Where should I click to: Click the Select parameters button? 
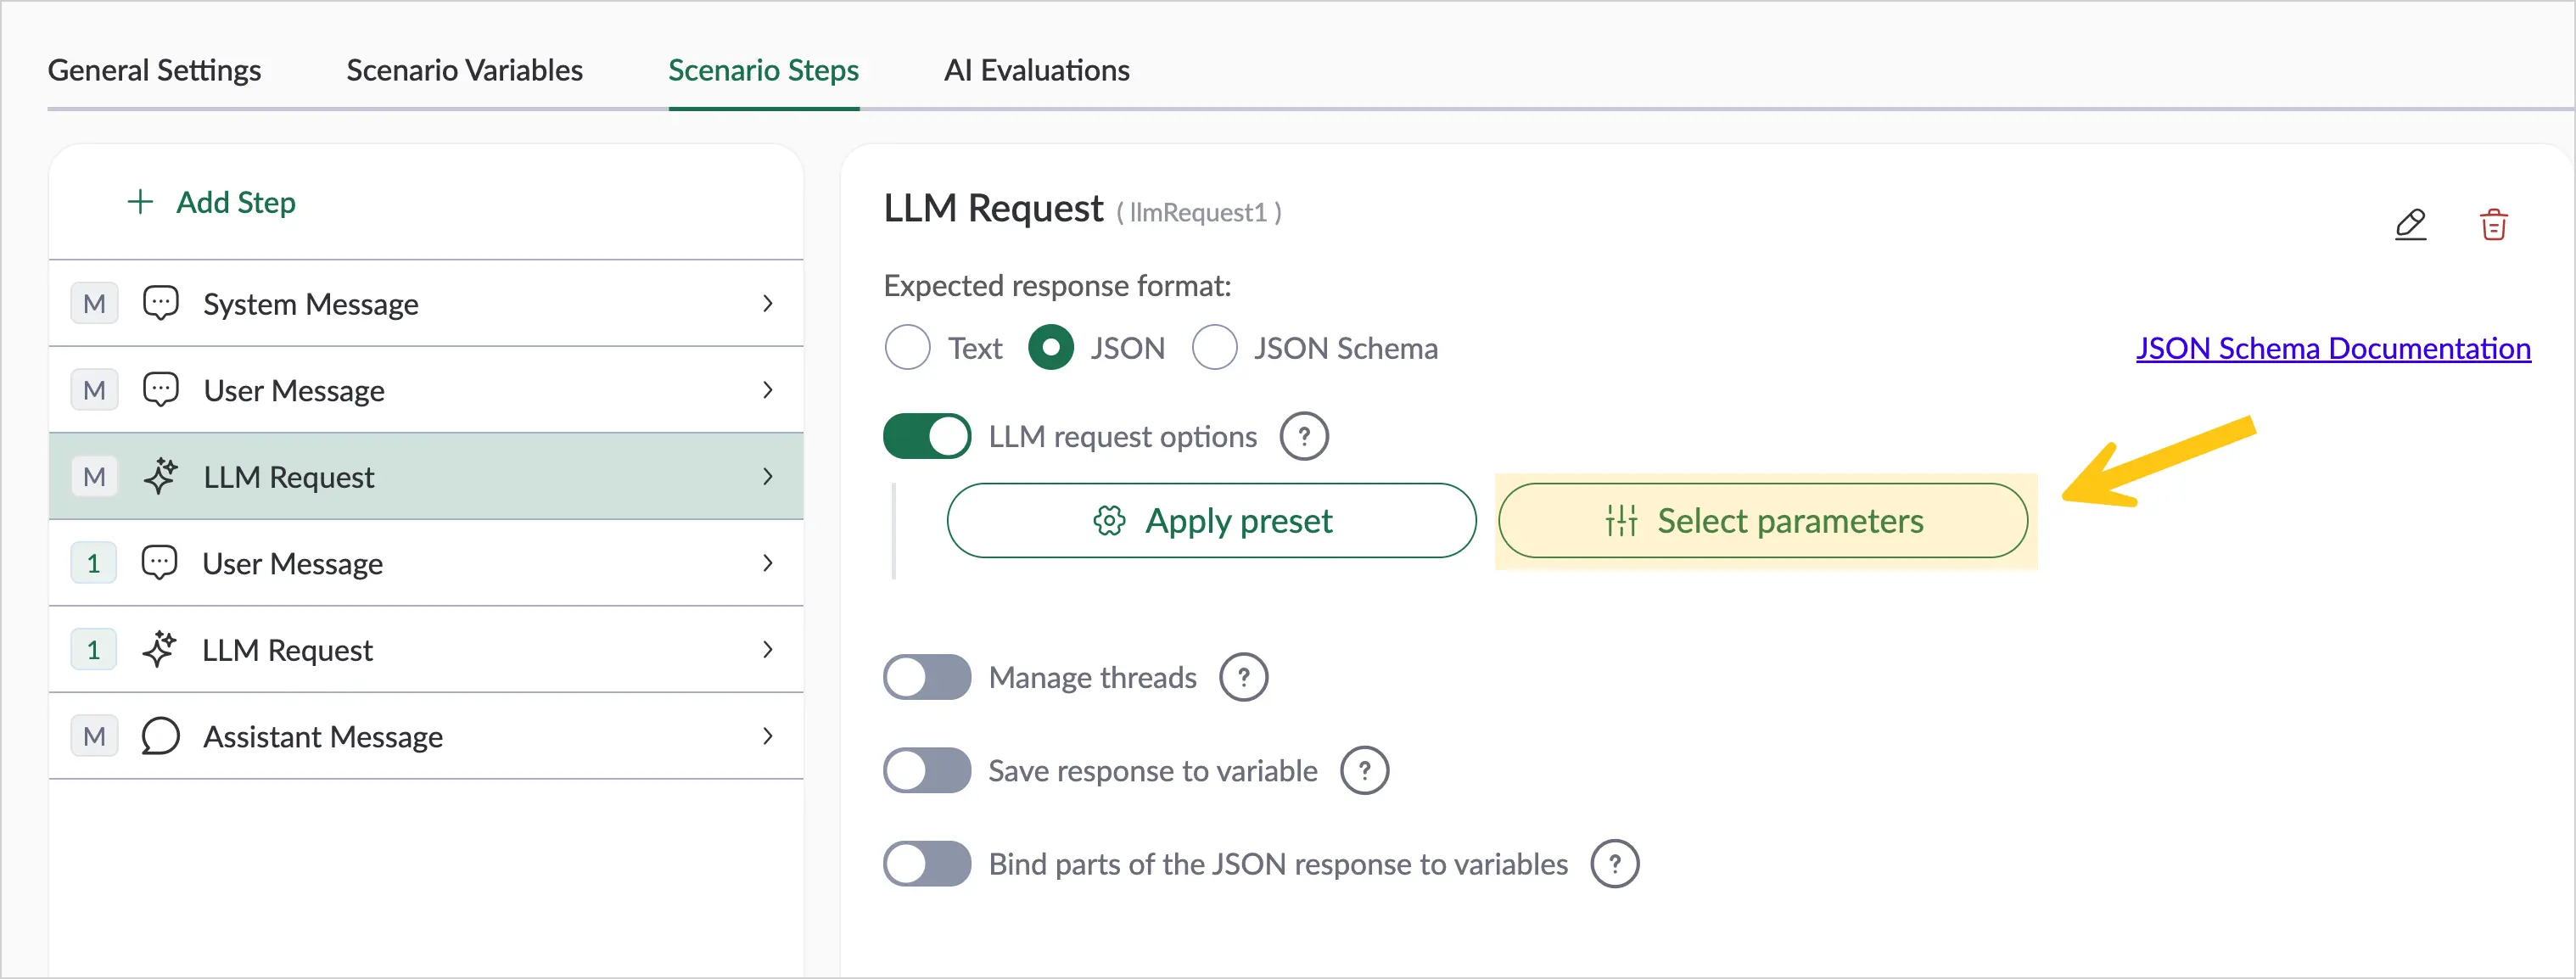pos(1762,520)
